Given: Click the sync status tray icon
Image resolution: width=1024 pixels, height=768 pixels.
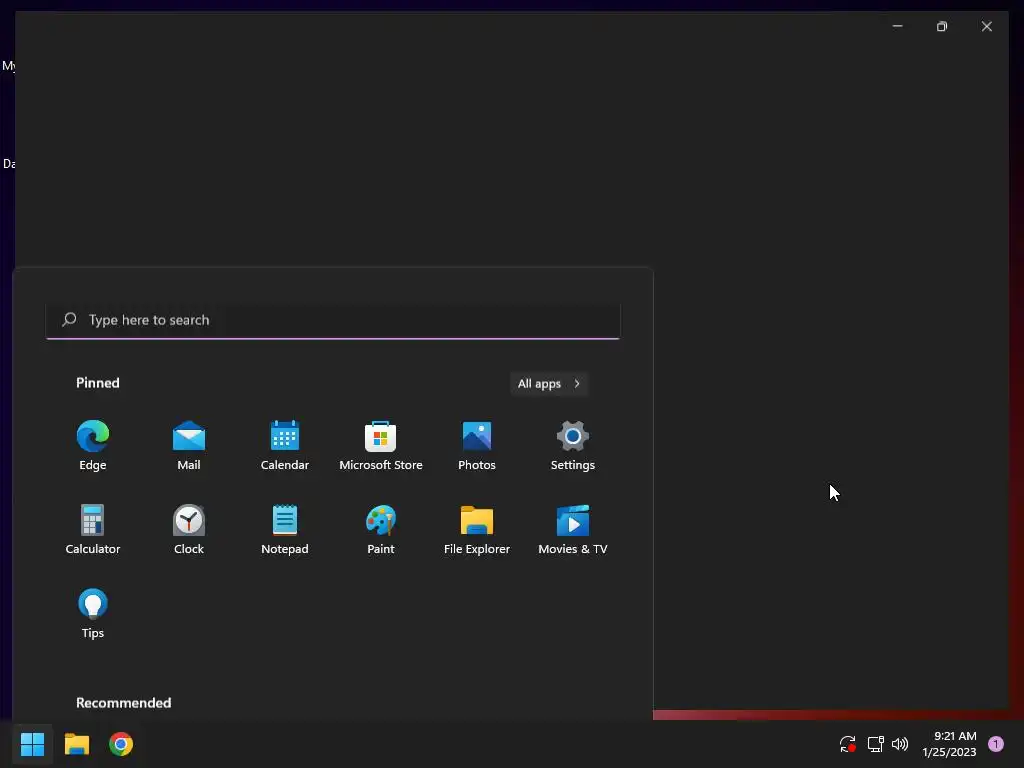Looking at the screenshot, I should [848, 744].
